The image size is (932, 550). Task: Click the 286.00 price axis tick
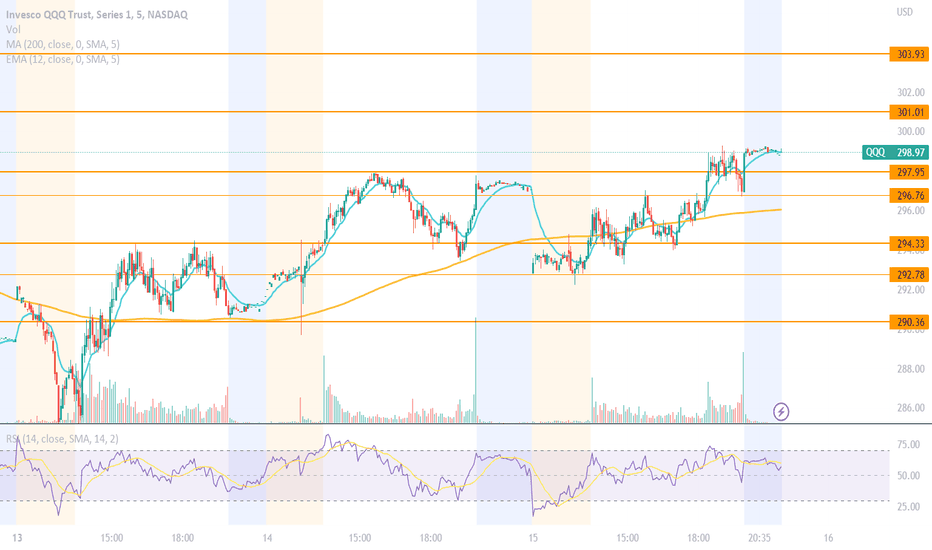pyautogui.click(x=911, y=408)
